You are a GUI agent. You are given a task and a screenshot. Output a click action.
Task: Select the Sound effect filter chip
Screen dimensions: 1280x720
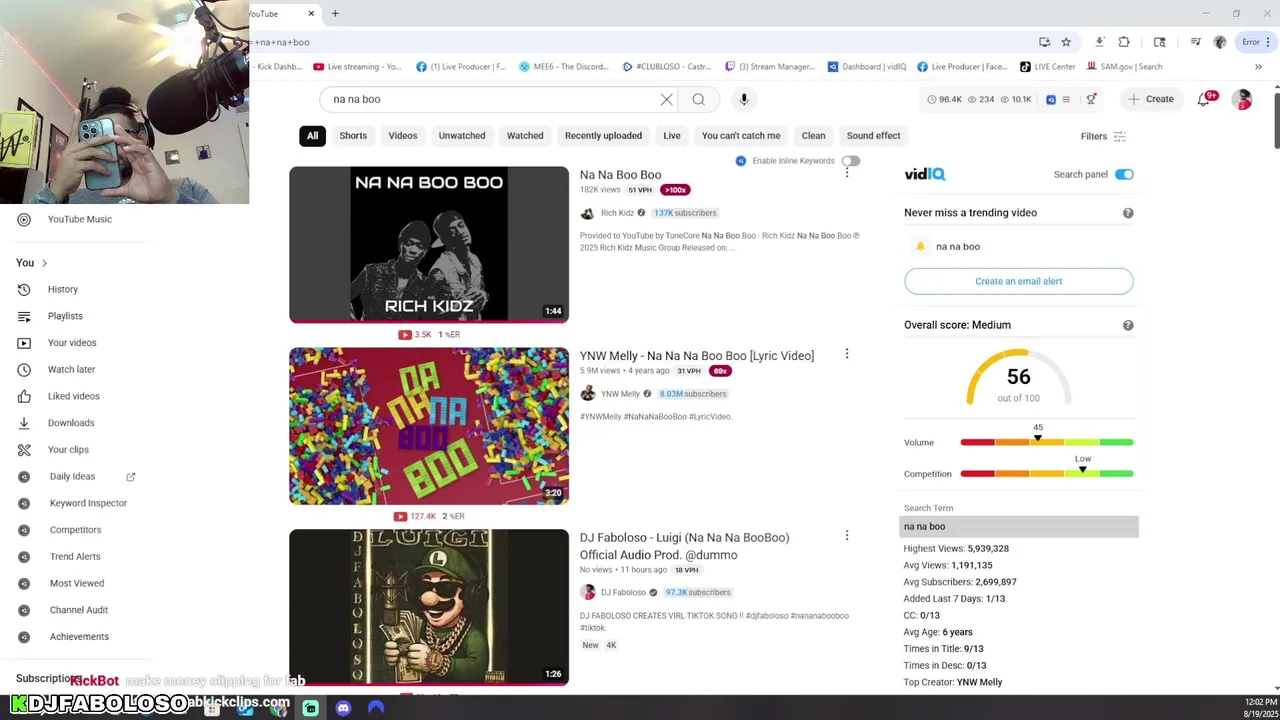(x=874, y=136)
